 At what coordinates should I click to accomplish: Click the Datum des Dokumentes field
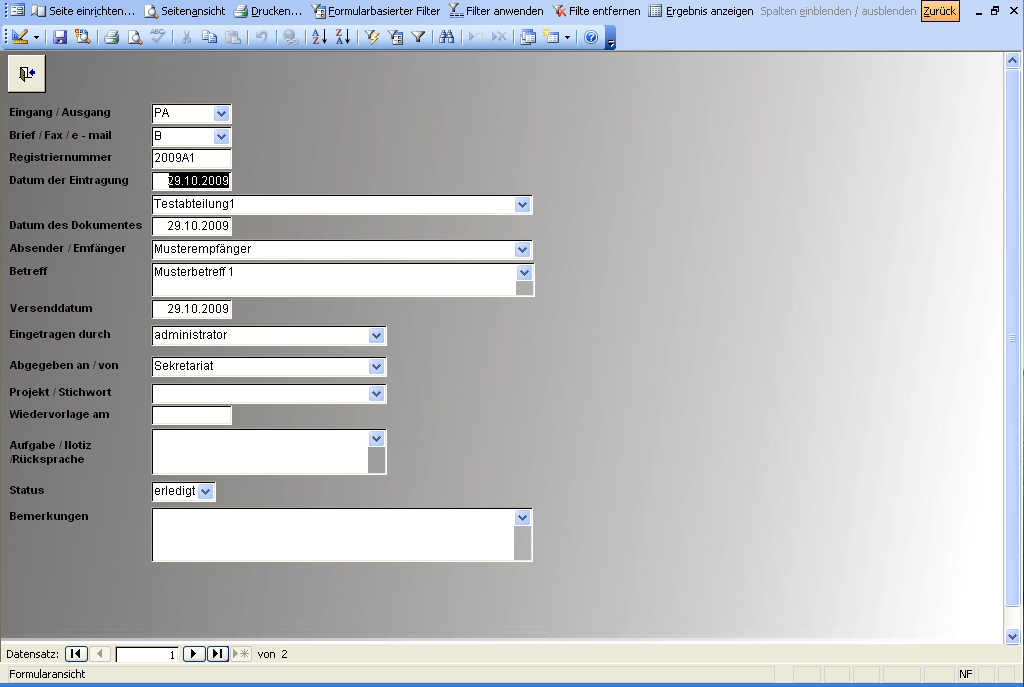pyautogui.click(x=191, y=226)
